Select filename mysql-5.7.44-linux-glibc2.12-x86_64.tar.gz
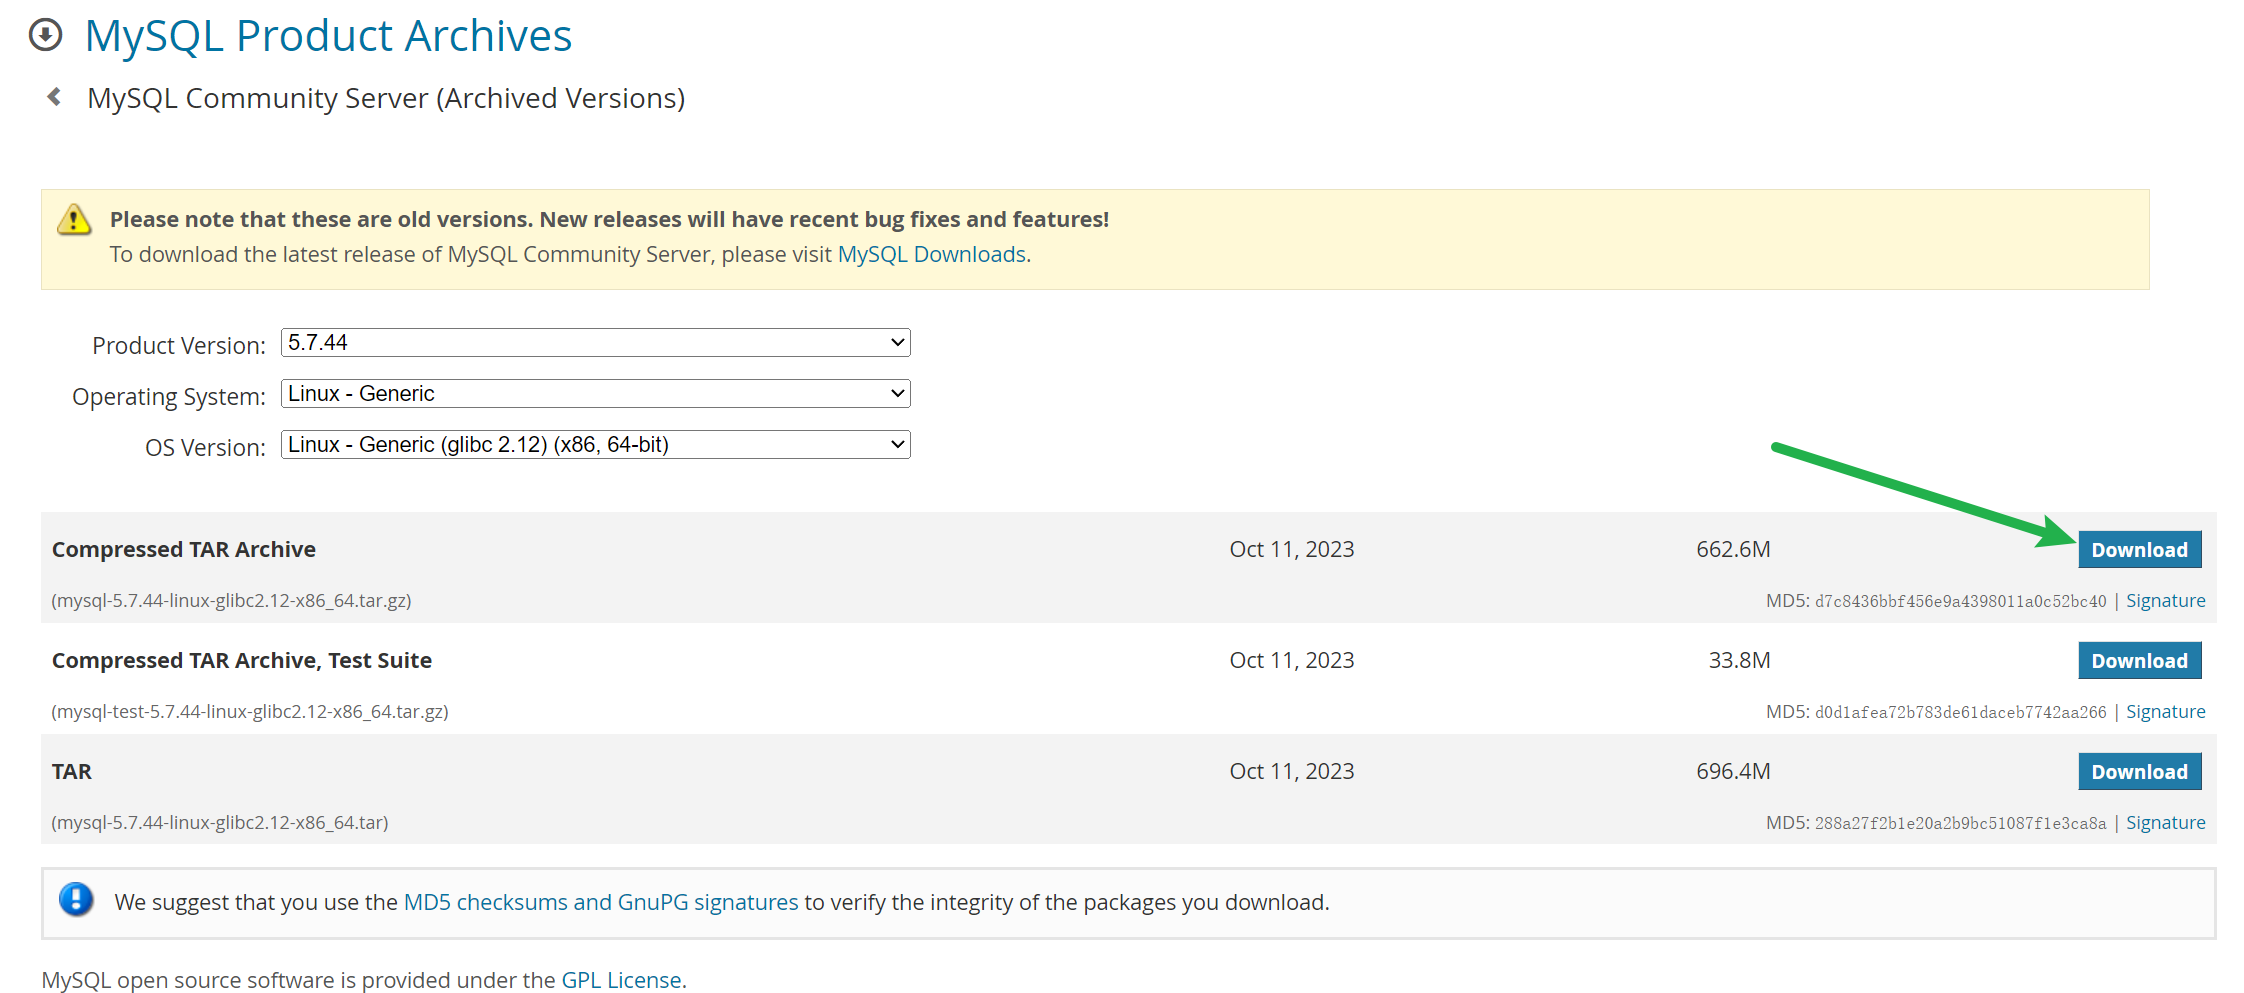 click(x=231, y=601)
